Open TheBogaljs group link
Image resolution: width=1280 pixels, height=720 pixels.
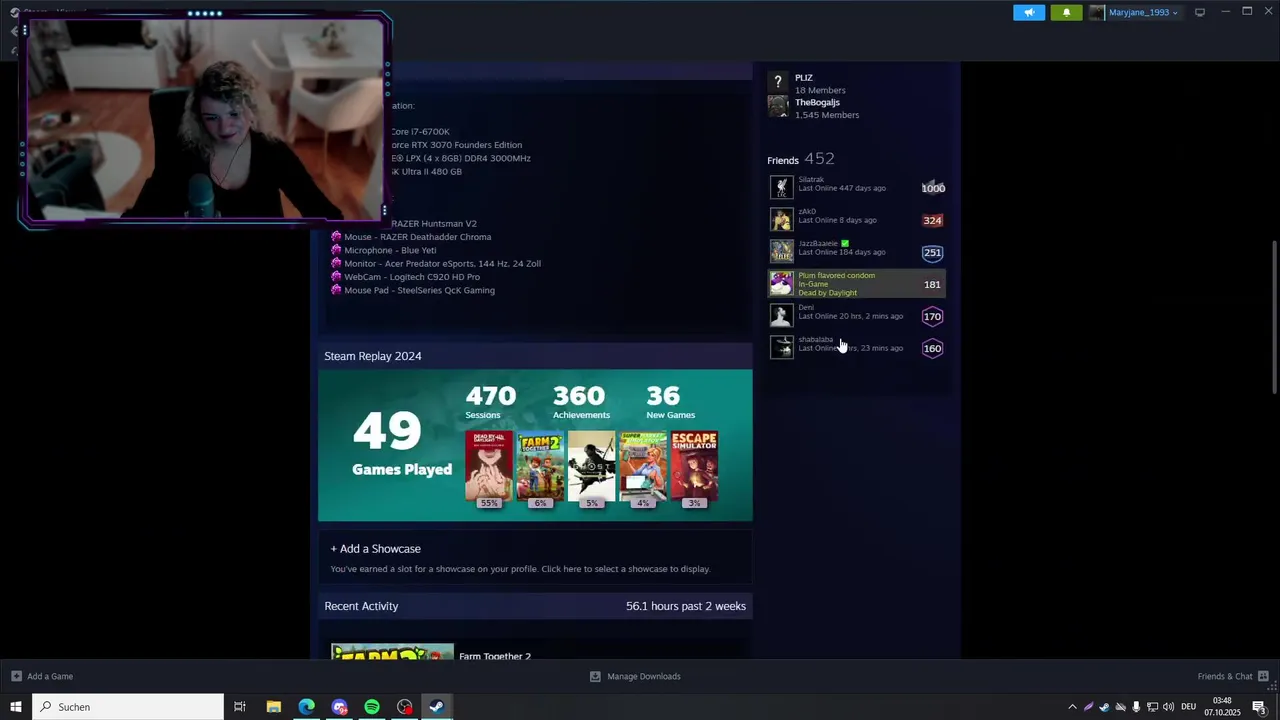817,102
